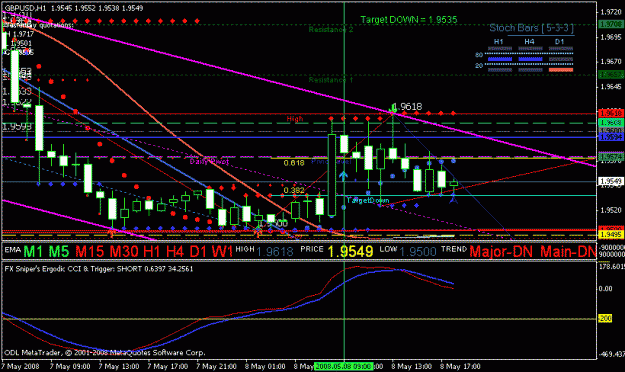This screenshot has width=625, height=372.
Task: Click the 8 May 01:00 time axis label
Action: coord(265,366)
